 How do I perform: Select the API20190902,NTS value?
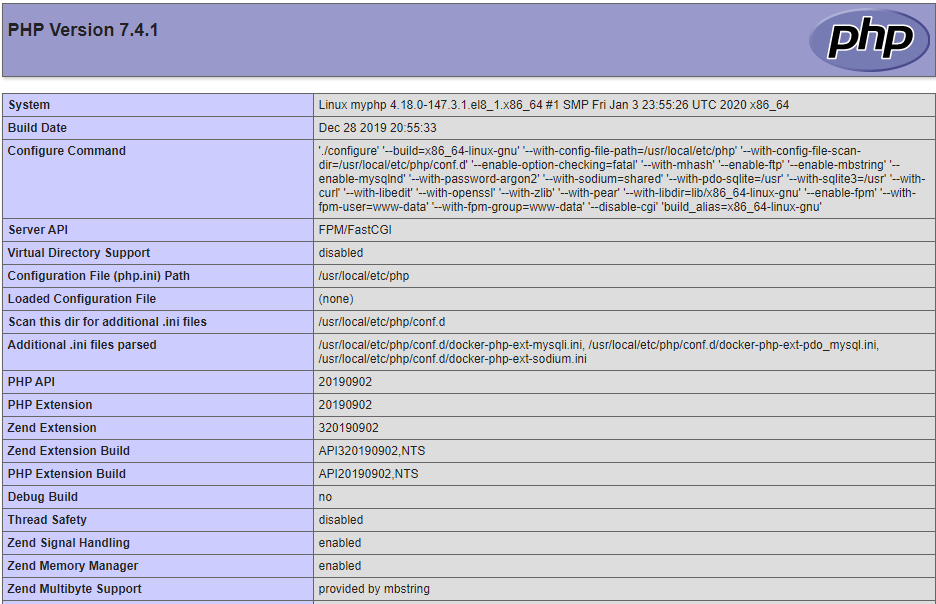[368, 474]
